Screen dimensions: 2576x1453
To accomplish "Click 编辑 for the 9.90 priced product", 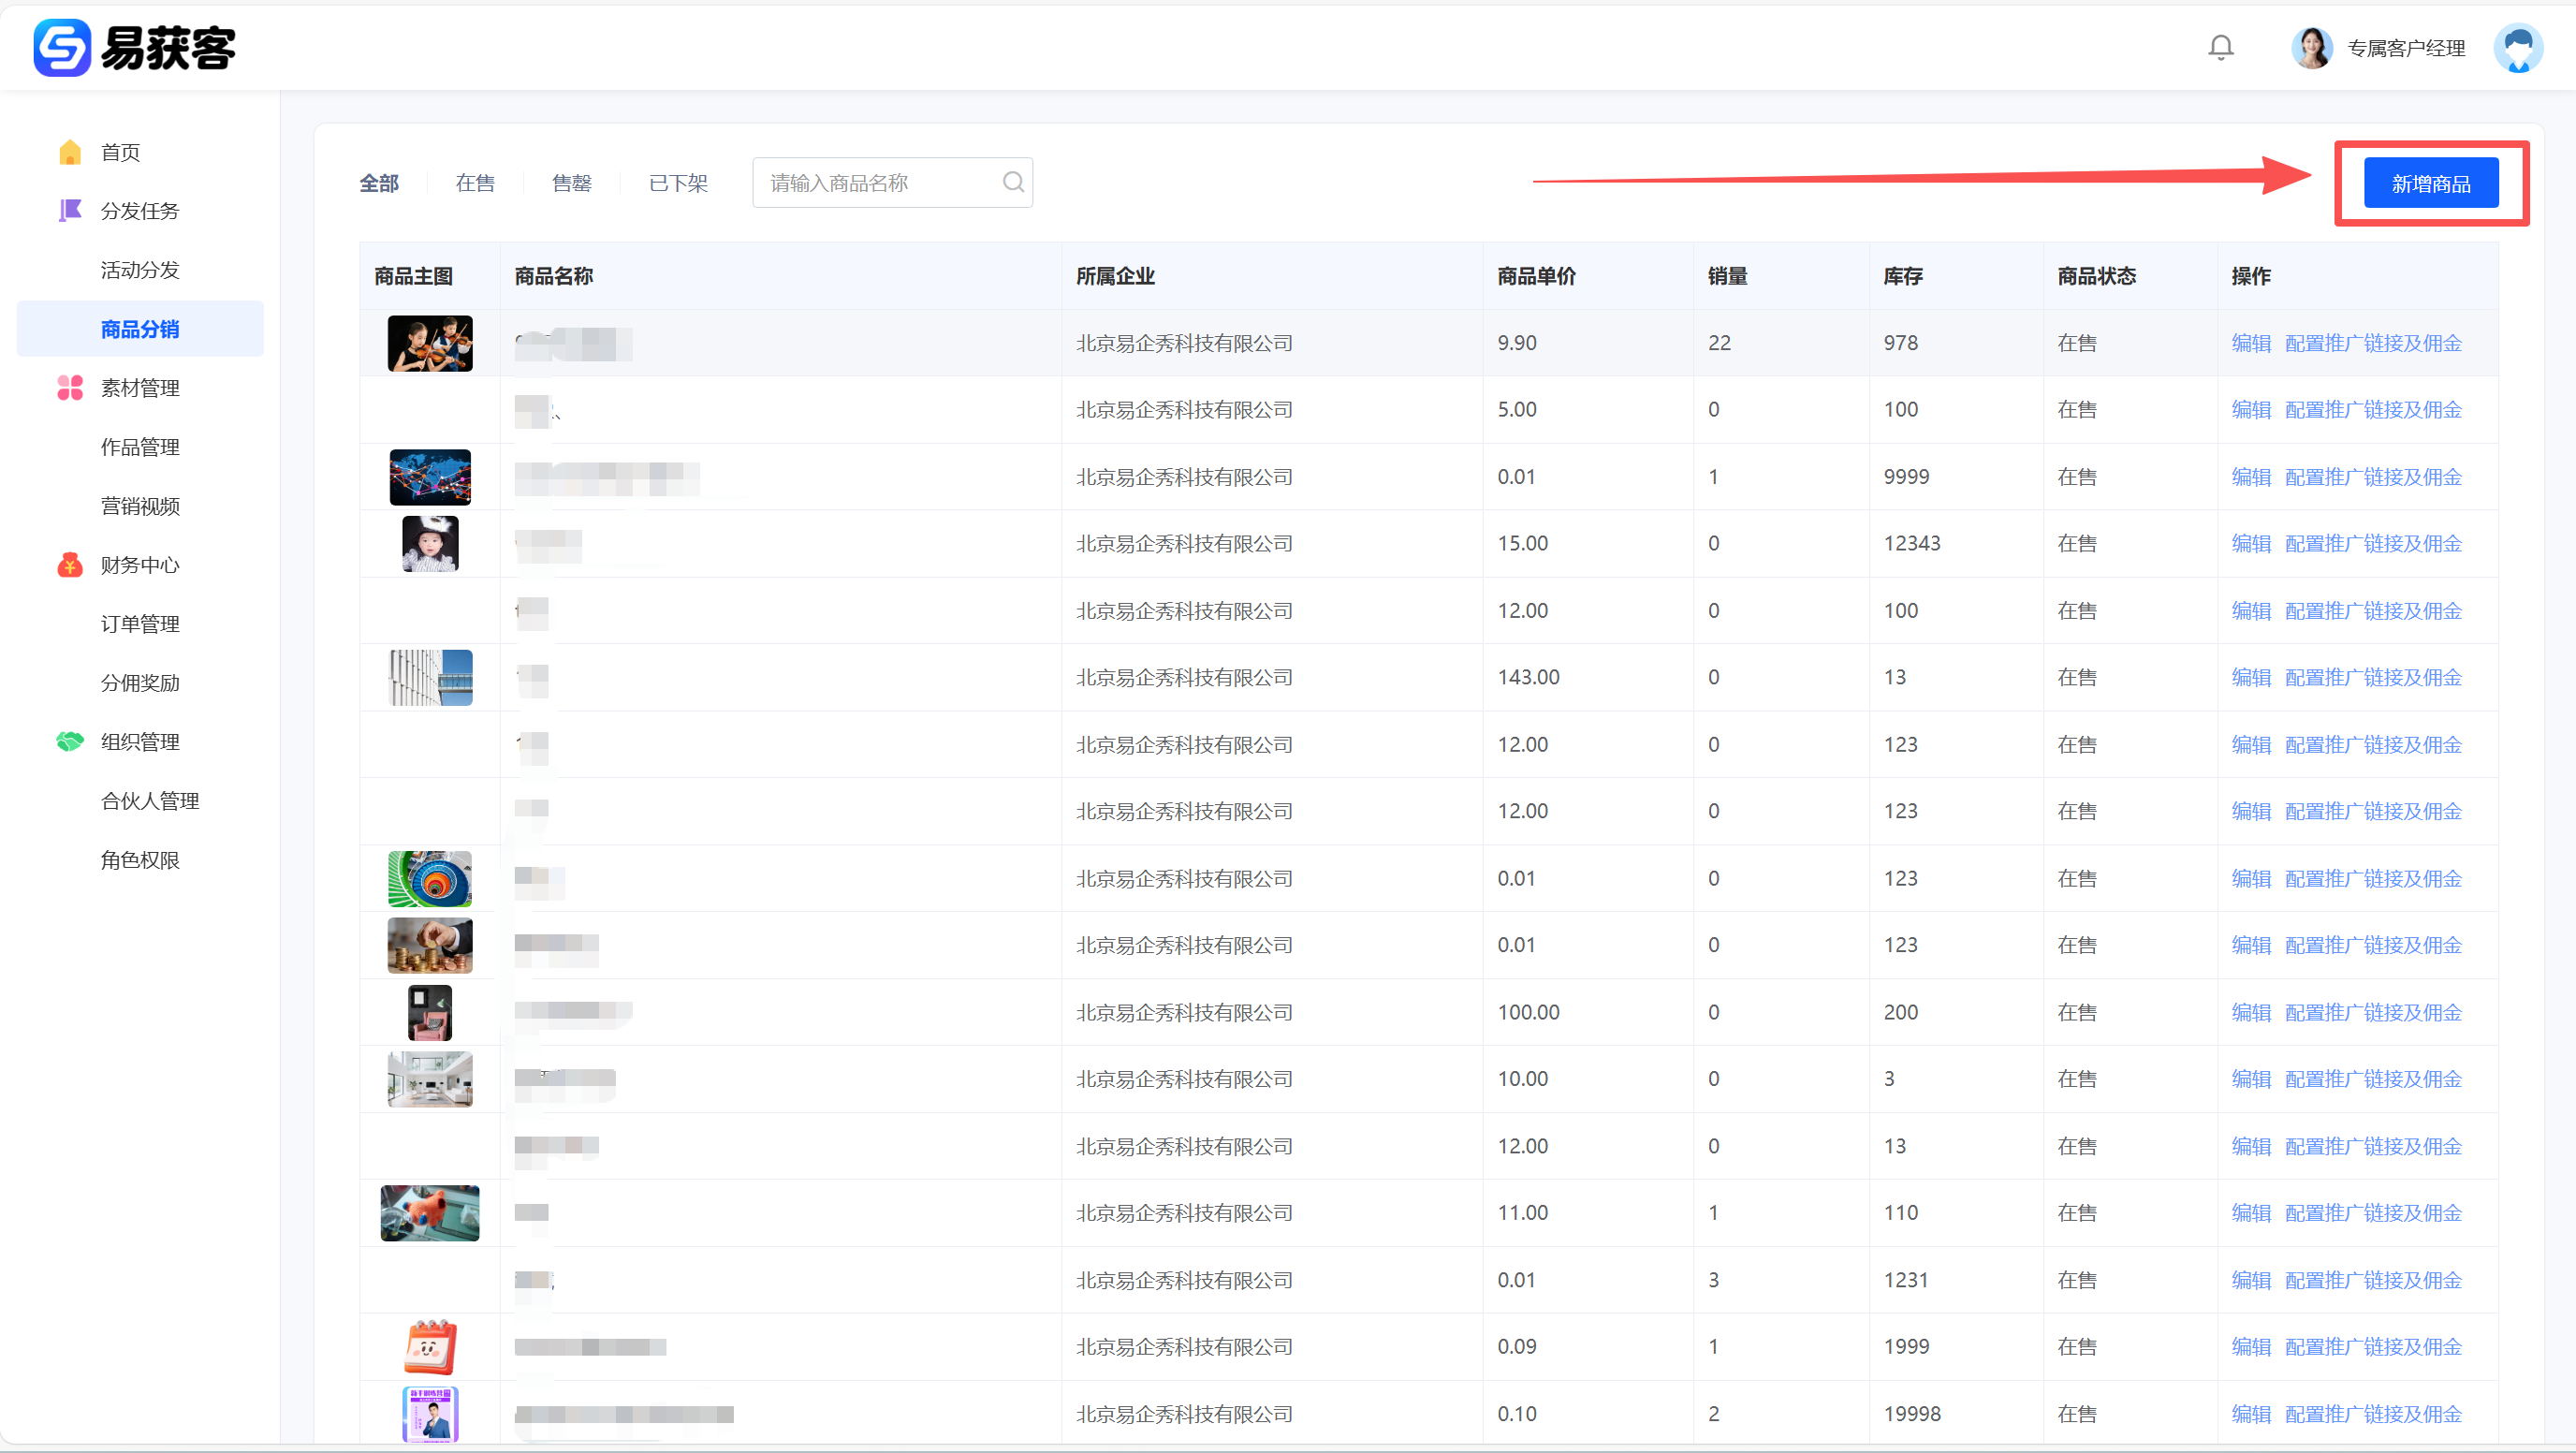I will click(x=2250, y=343).
